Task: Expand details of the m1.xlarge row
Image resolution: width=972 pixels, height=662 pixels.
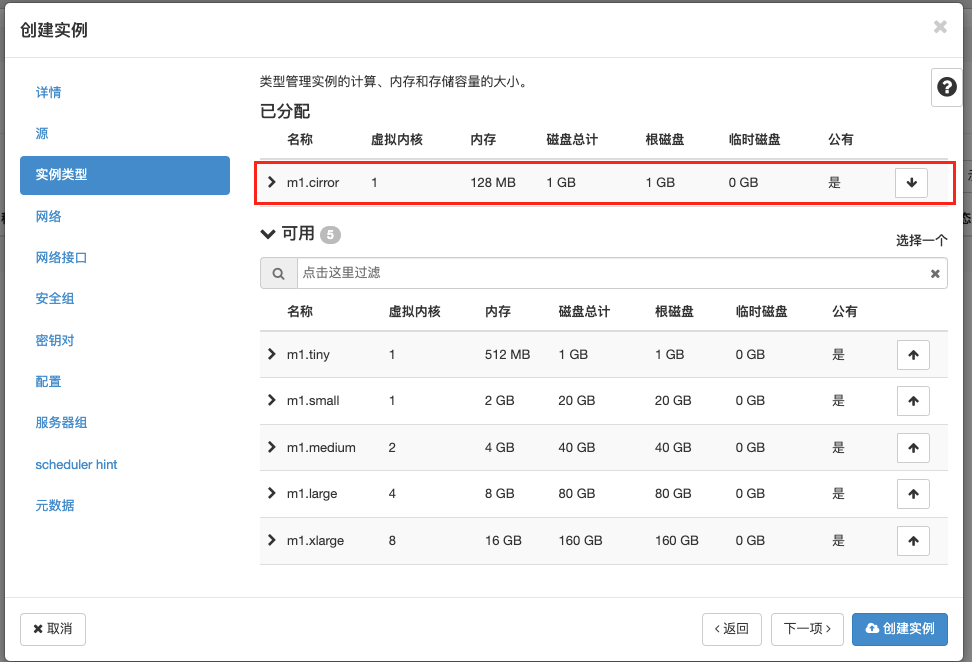Action: 272,540
